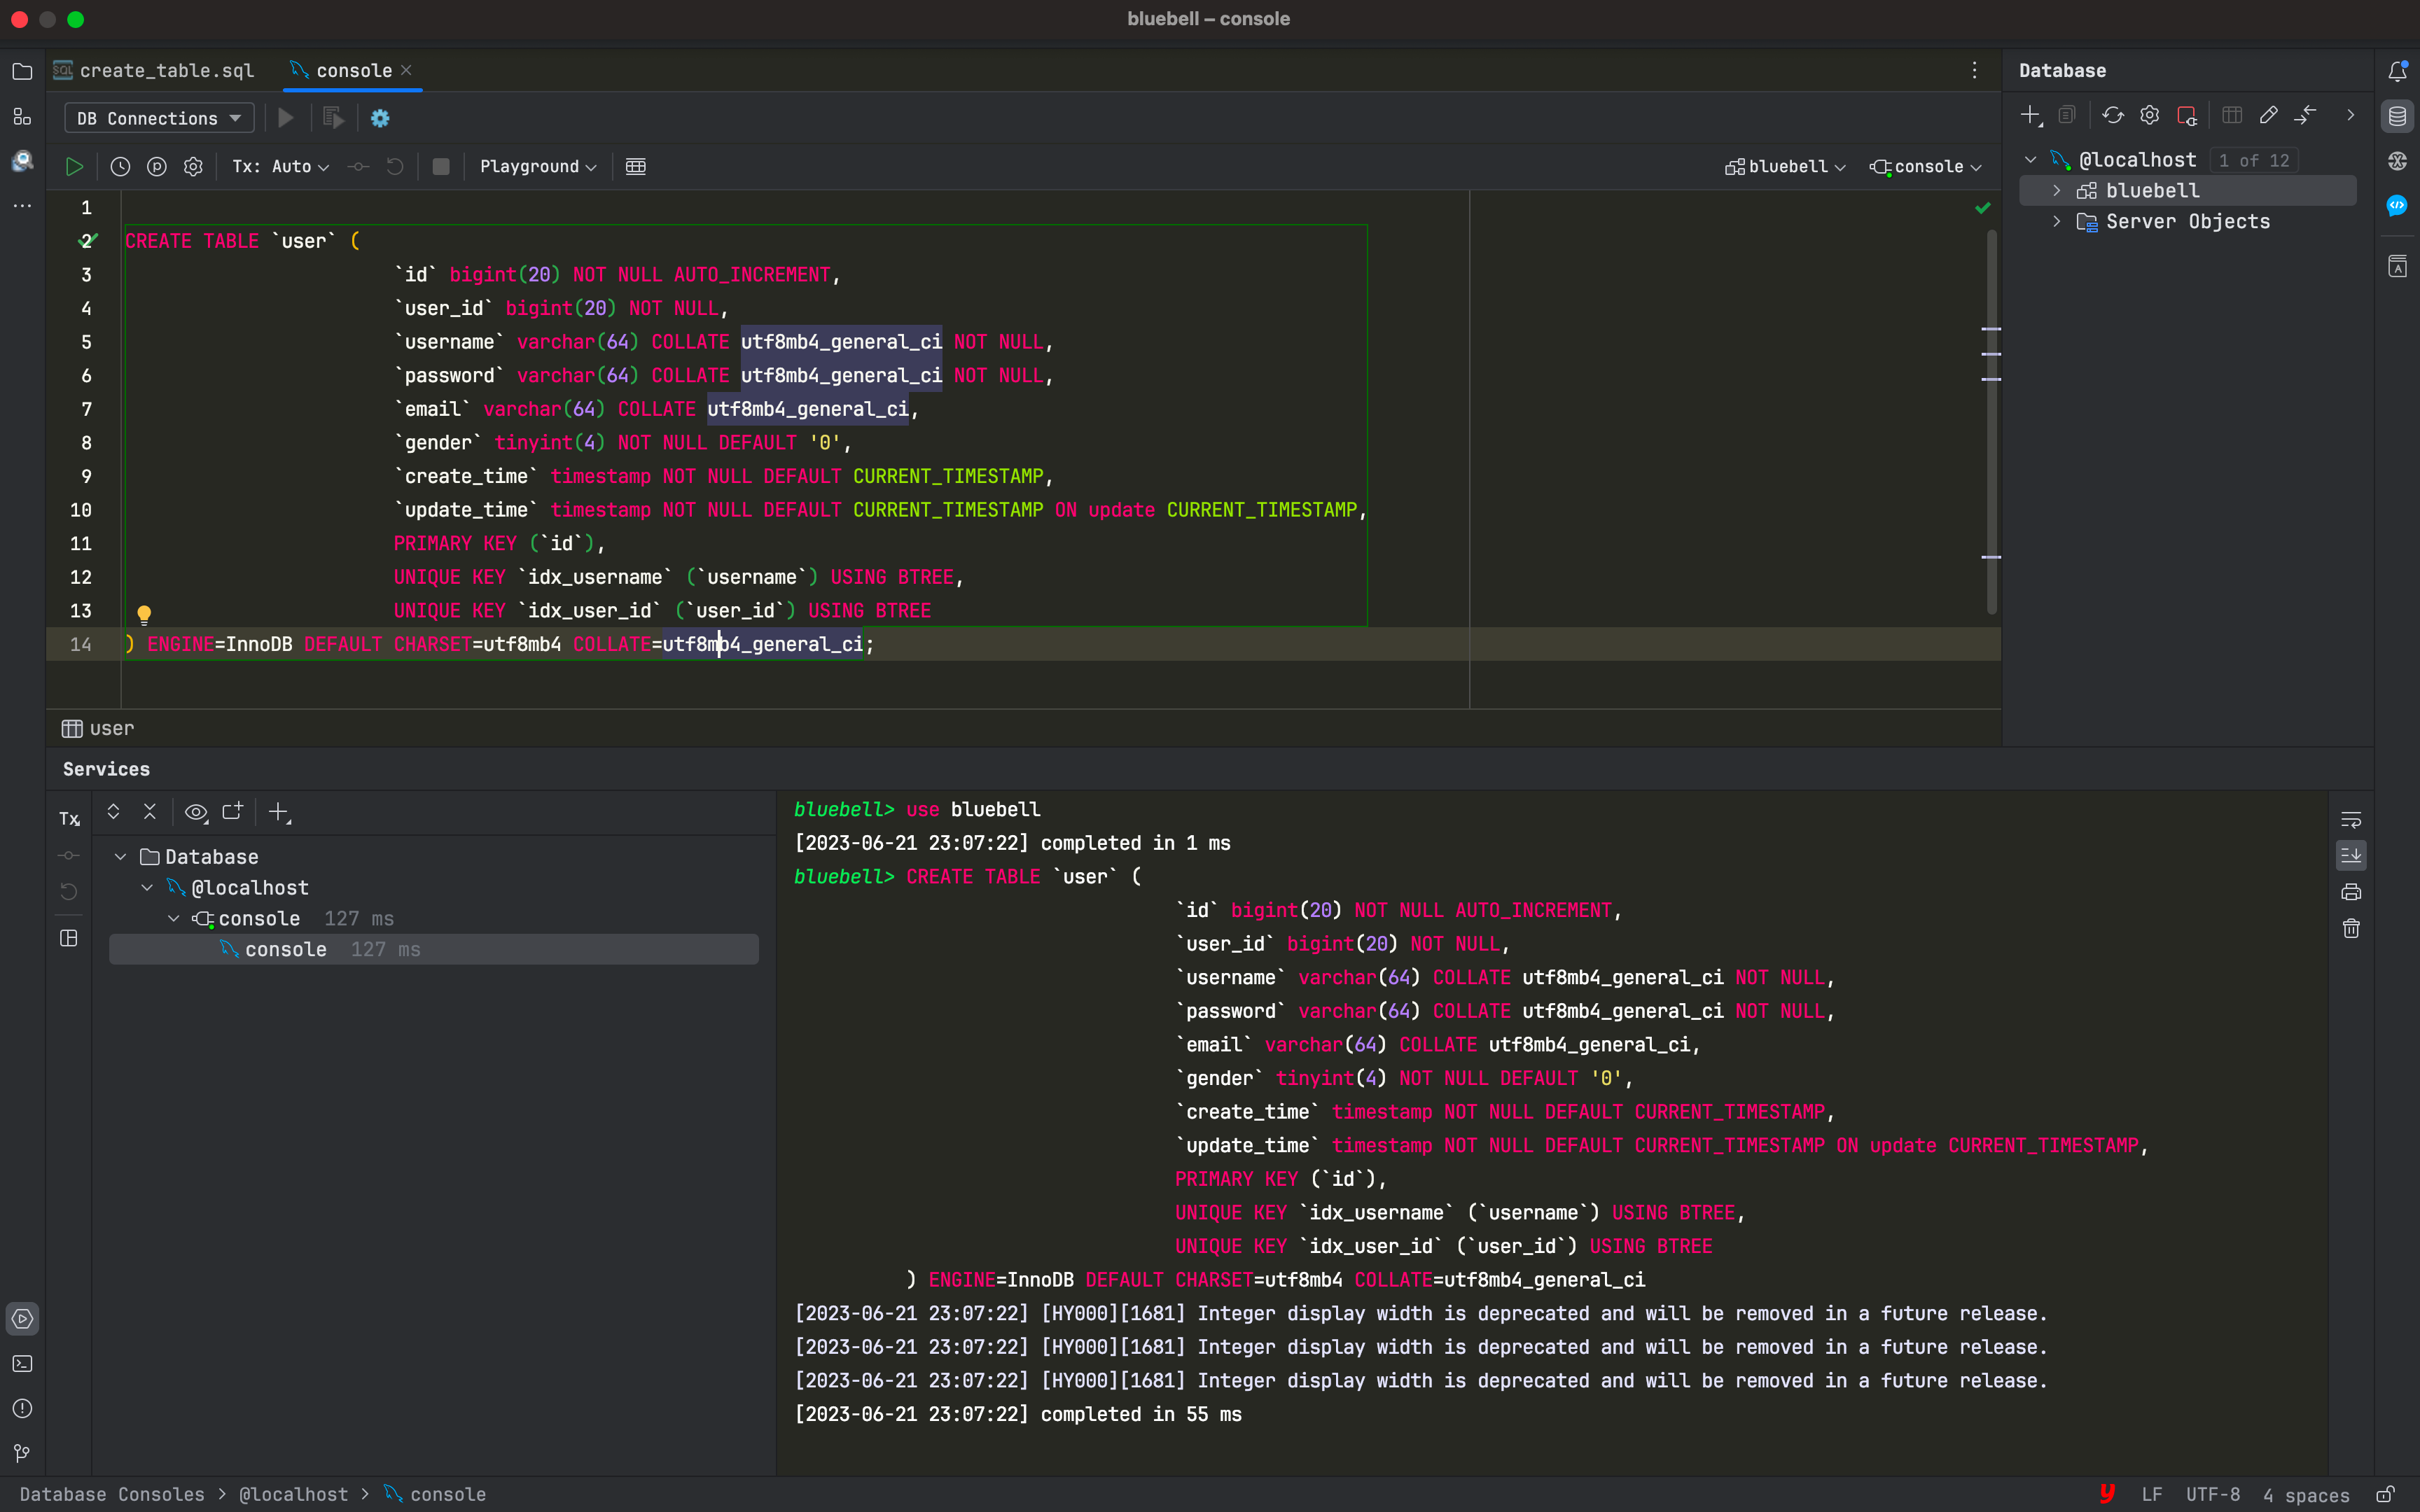
Task: Expand all services tree nodes
Action: point(113,812)
